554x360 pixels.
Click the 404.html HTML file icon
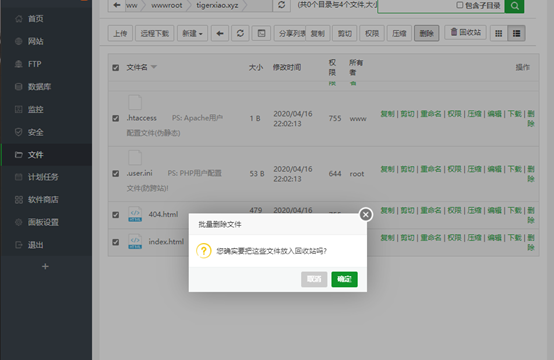click(x=135, y=214)
